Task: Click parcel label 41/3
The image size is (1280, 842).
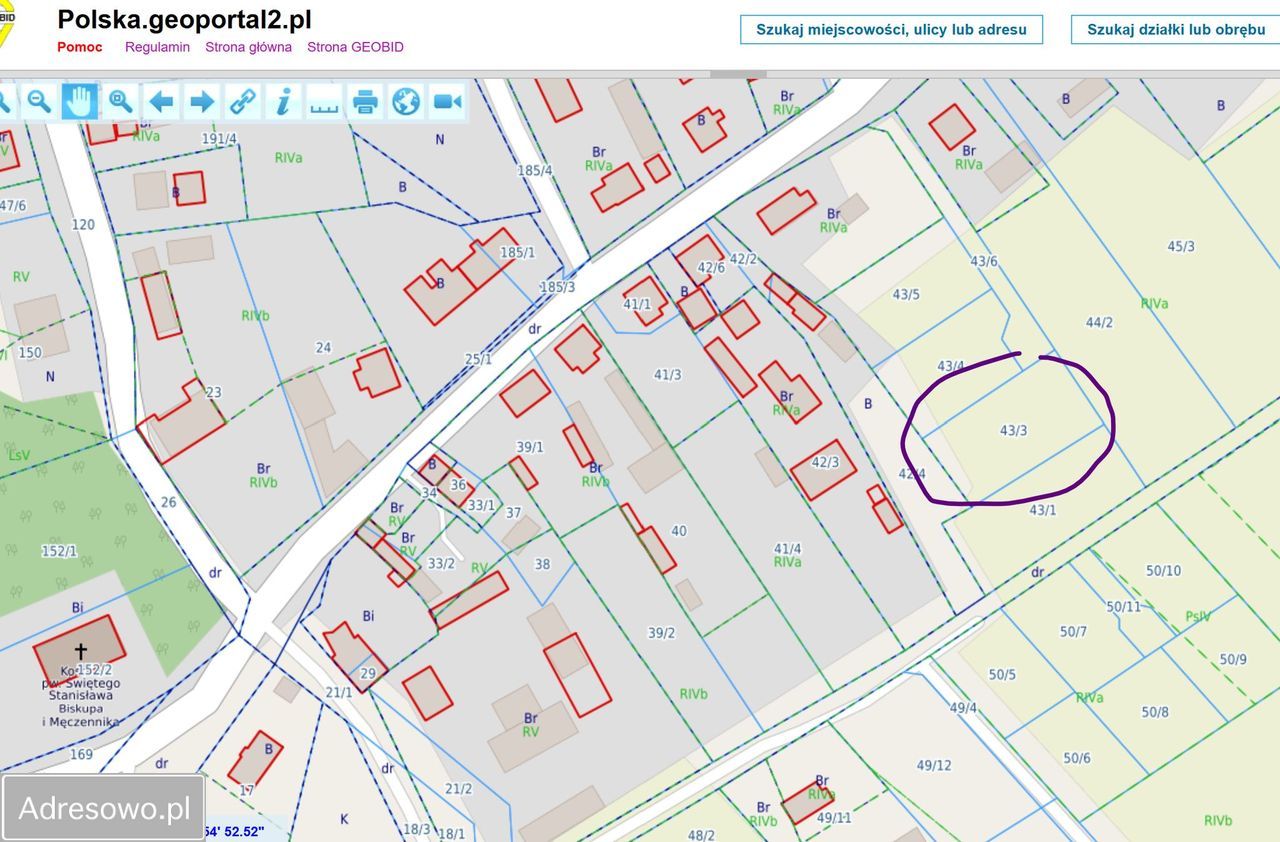Action: click(x=667, y=375)
